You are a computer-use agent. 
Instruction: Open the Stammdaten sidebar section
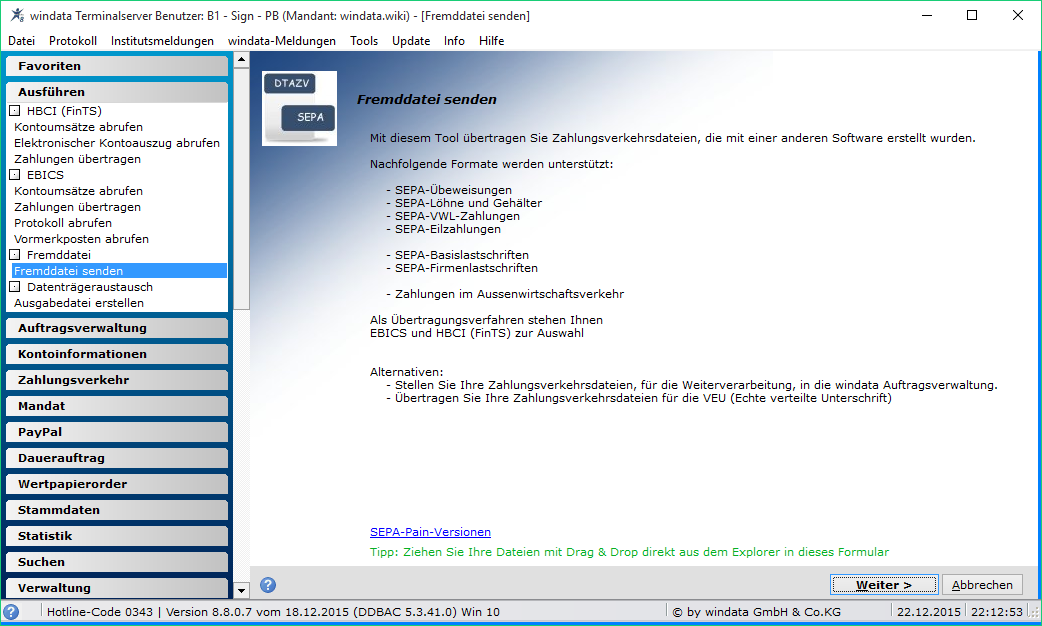[x=117, y=510]
